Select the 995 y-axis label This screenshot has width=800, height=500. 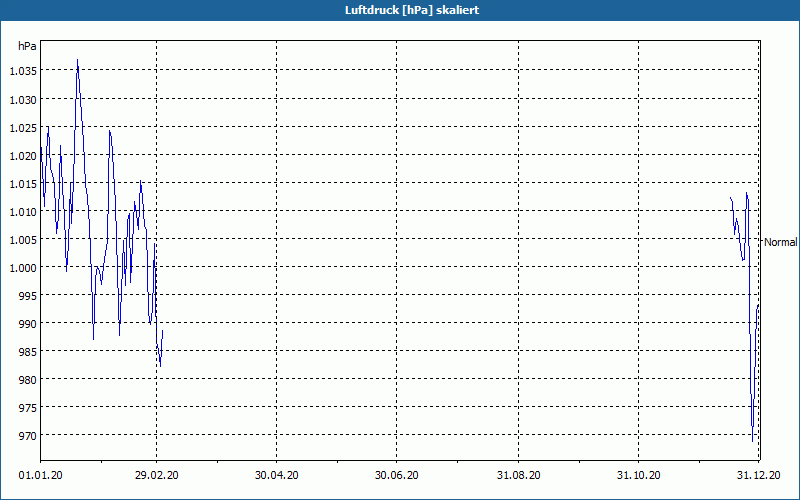pos(28,295)
